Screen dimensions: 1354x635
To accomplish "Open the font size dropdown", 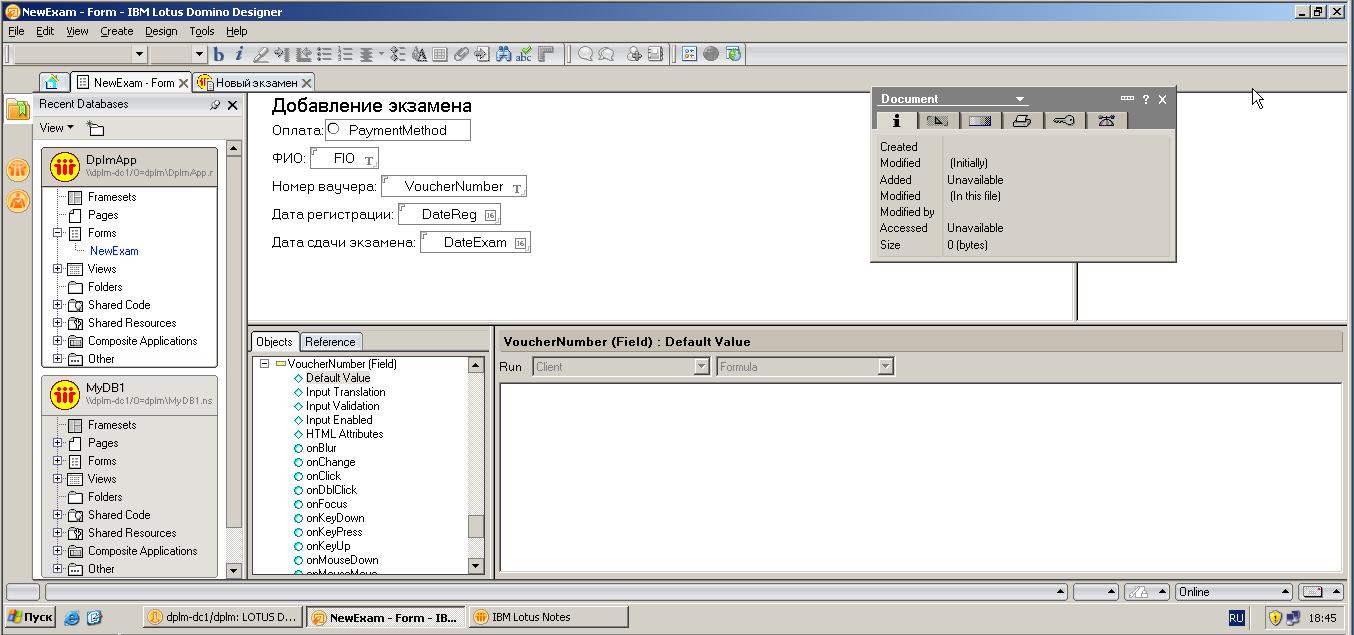I will [199, 54].
